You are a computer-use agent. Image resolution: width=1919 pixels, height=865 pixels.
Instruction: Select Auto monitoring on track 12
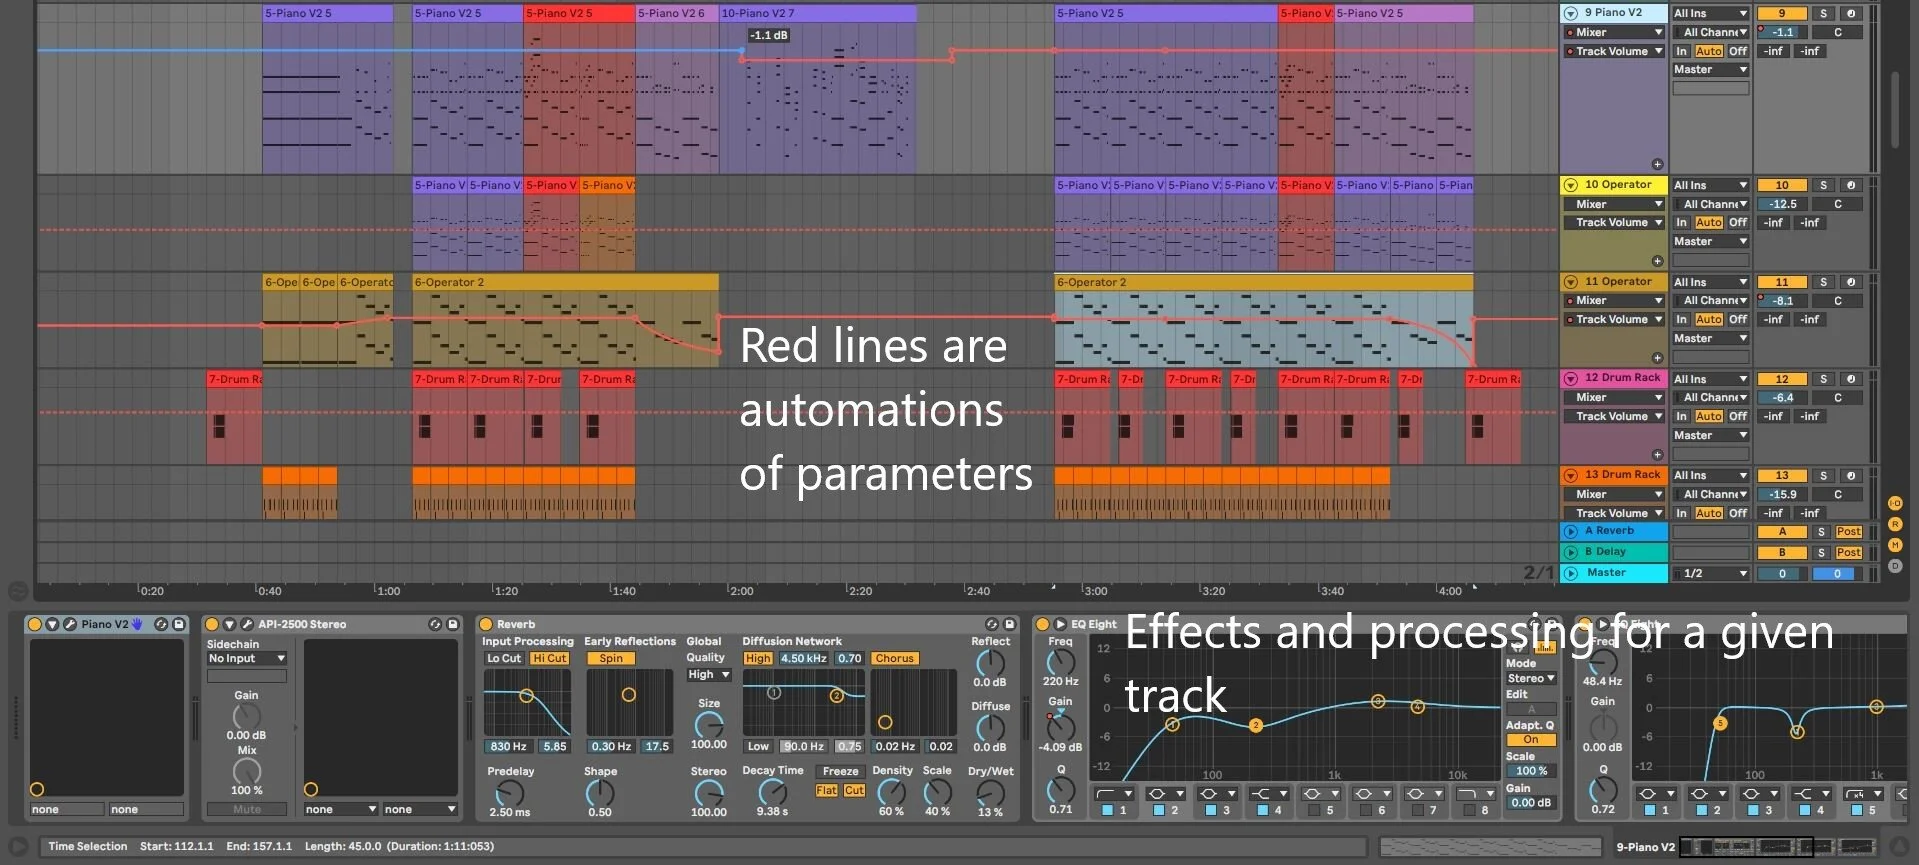(x=1709, y=416)
